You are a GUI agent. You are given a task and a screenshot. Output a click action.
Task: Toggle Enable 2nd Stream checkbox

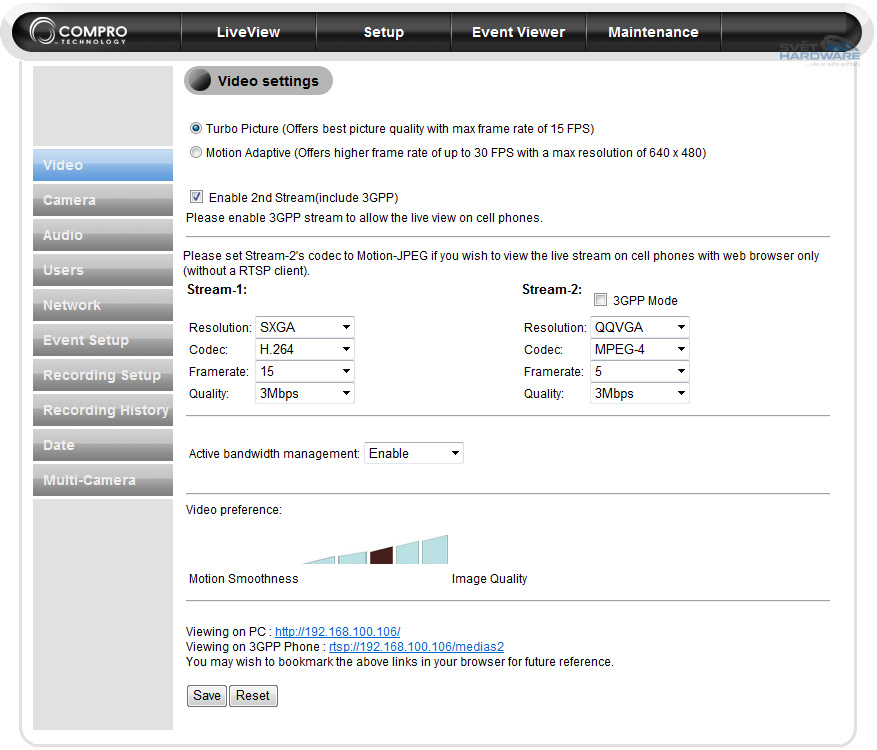(197, 197)
